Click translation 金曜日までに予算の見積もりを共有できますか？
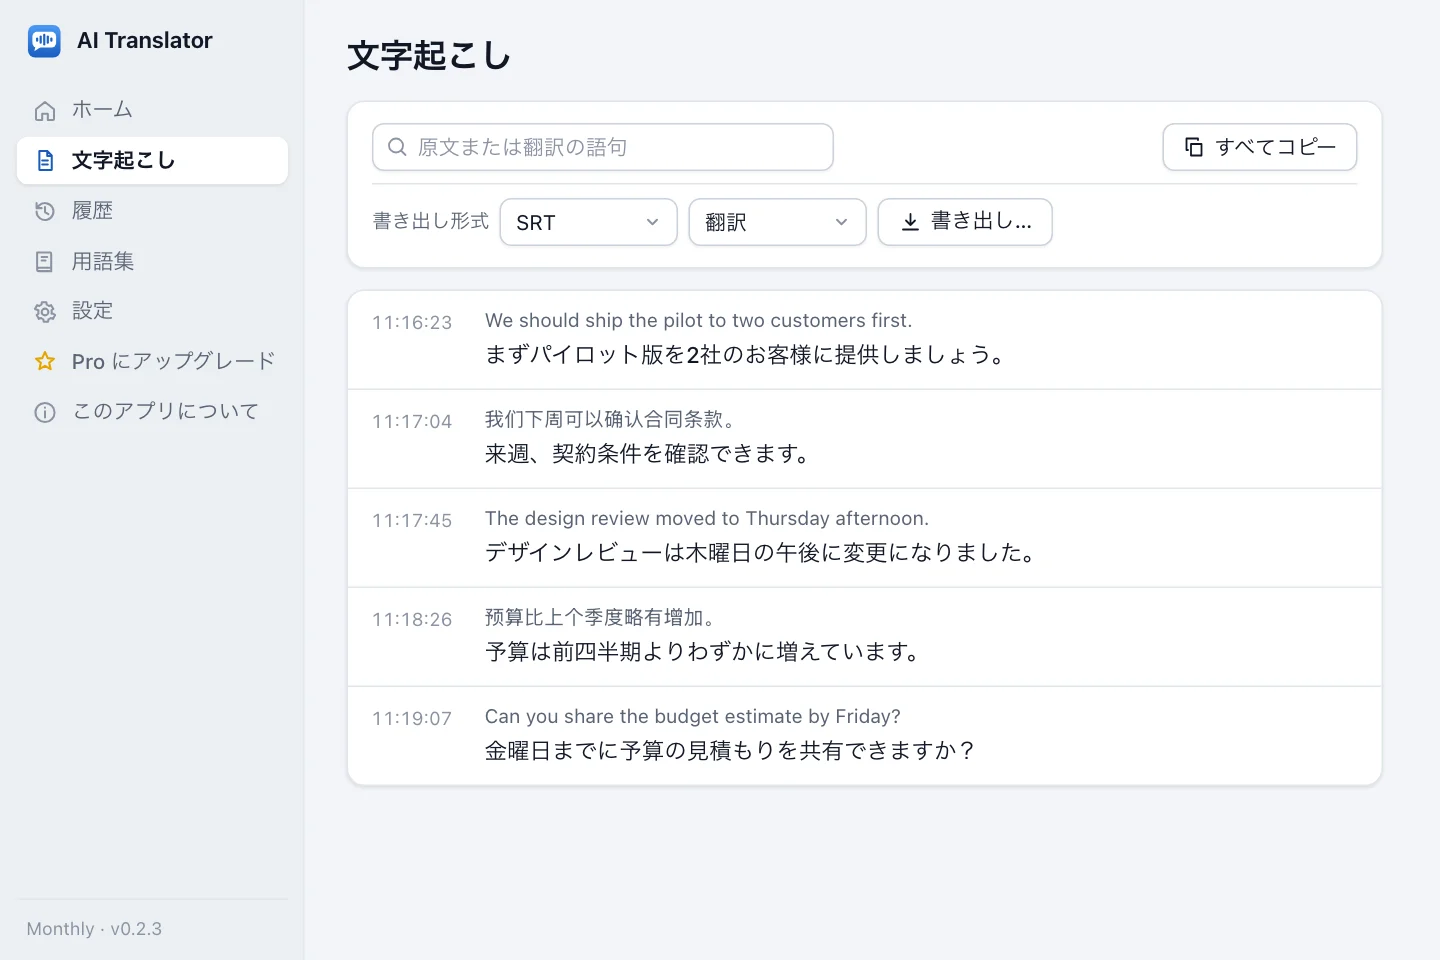 (731, 751)
